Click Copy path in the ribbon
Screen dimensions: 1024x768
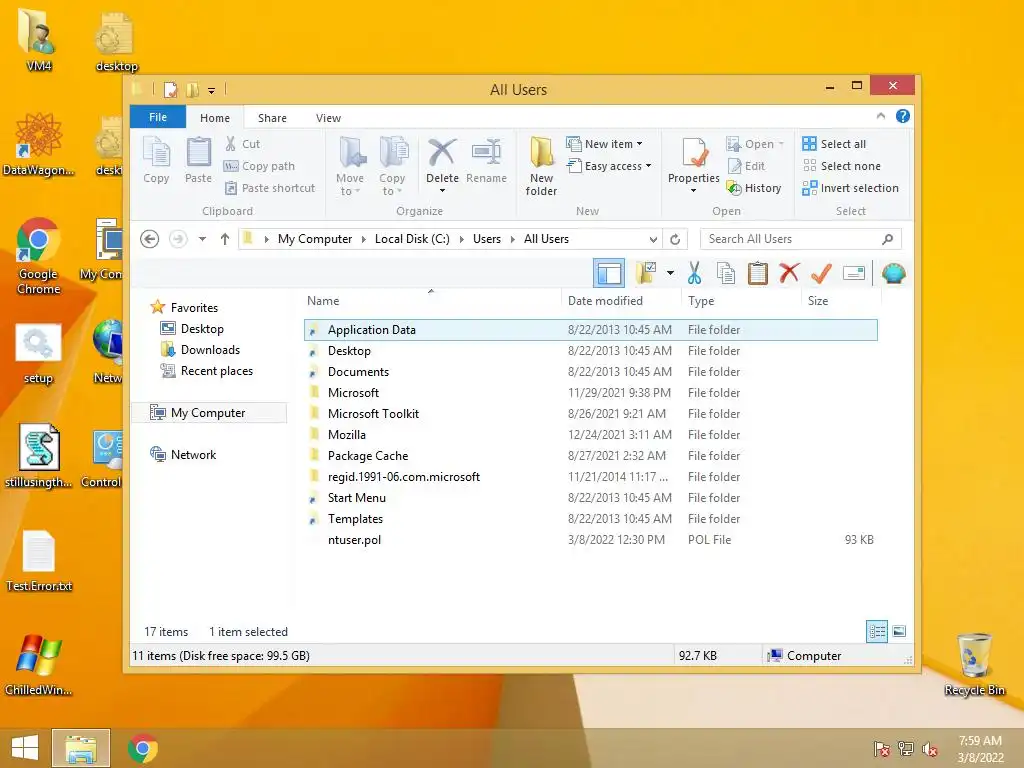(x=259, y=166)
